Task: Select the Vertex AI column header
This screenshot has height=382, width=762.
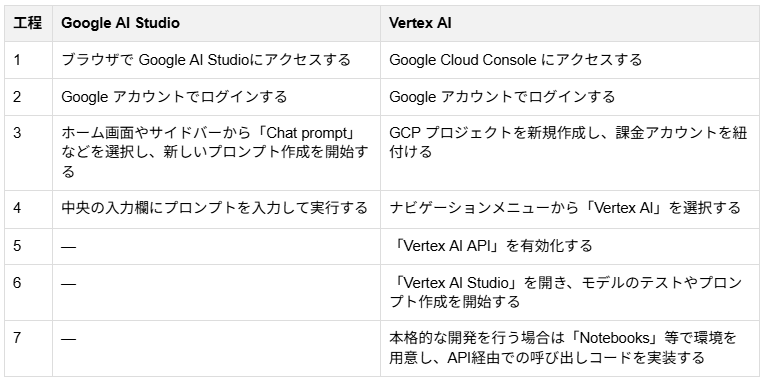Action: coord(570,23)
